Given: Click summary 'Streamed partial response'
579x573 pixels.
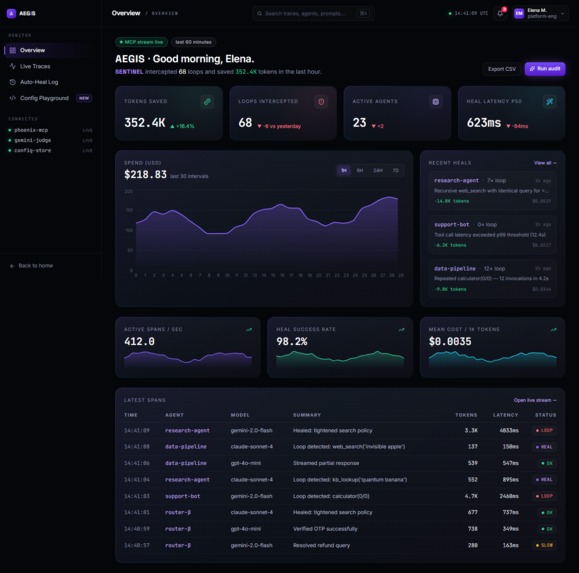Looking at the screenshot, I should pos(326,463).
